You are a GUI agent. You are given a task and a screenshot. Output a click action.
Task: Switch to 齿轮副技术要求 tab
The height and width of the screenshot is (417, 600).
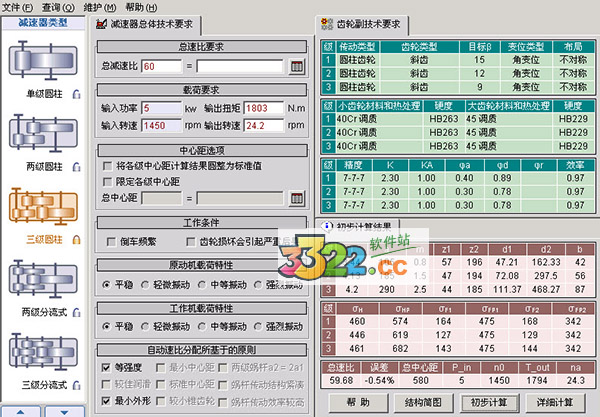[x=362, y=25]
